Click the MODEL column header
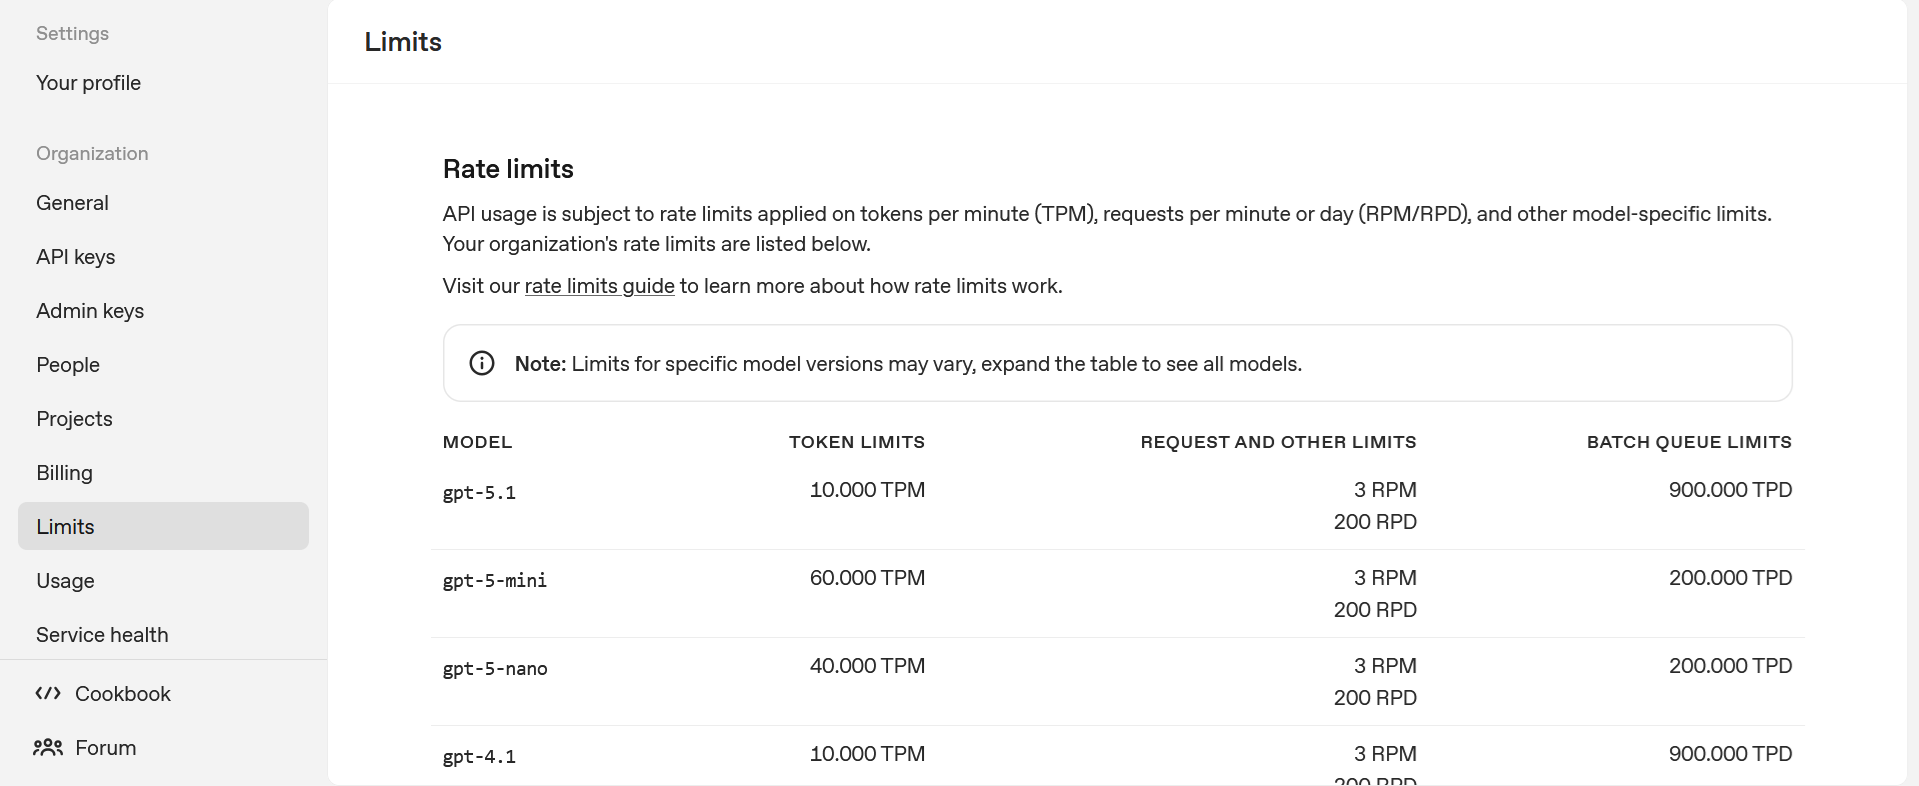 [x=477, y=442]
